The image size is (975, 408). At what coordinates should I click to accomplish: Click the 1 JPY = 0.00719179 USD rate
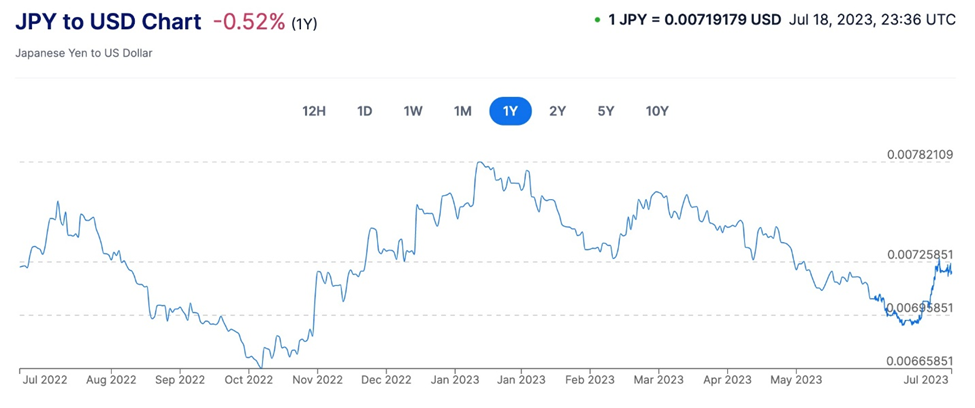[x=694, y=19]
